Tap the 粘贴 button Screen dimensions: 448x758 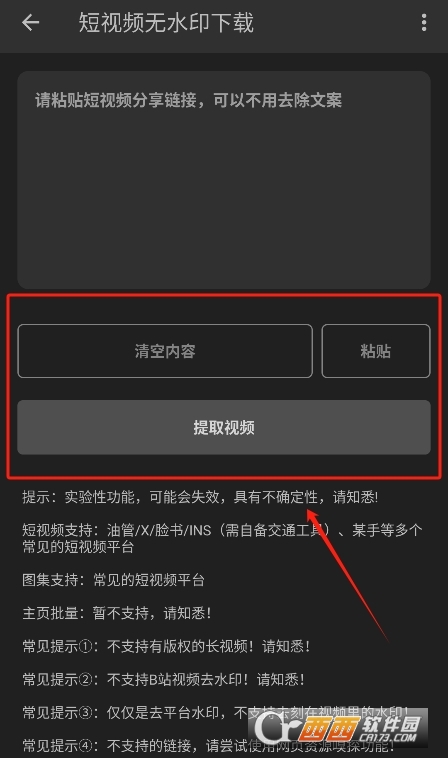376,351
